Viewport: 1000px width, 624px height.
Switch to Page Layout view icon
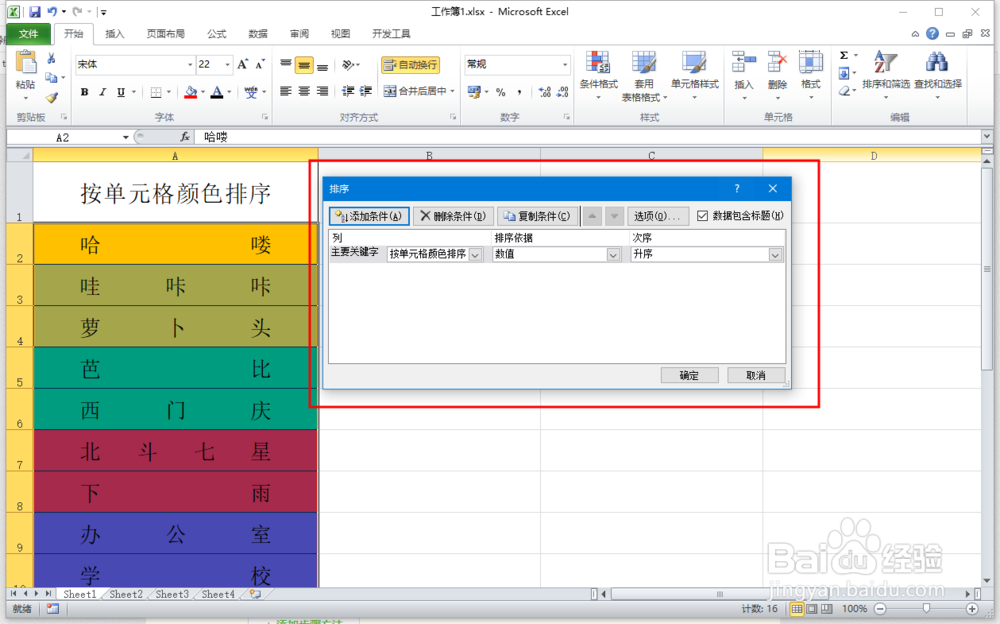pos(811,609)
